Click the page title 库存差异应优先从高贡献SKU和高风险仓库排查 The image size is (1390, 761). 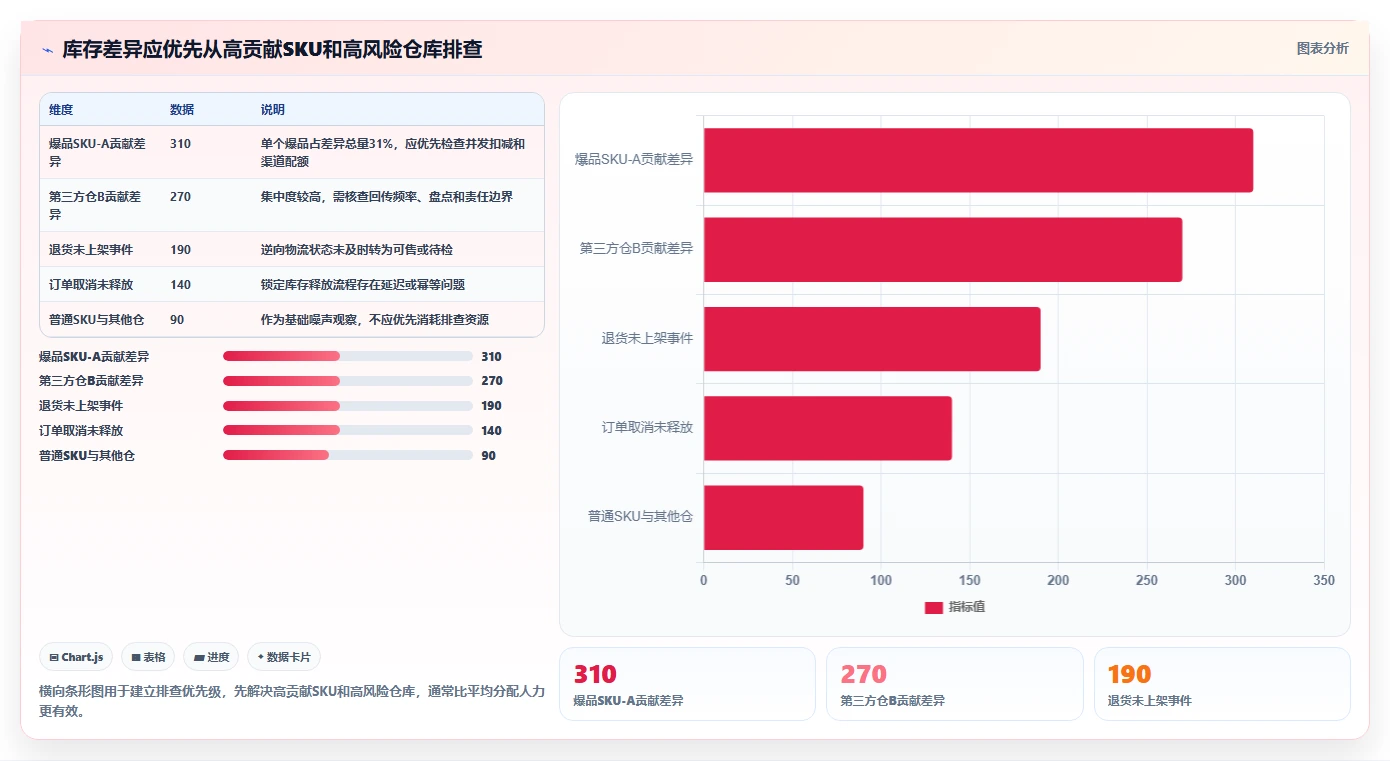click(273, 49)
